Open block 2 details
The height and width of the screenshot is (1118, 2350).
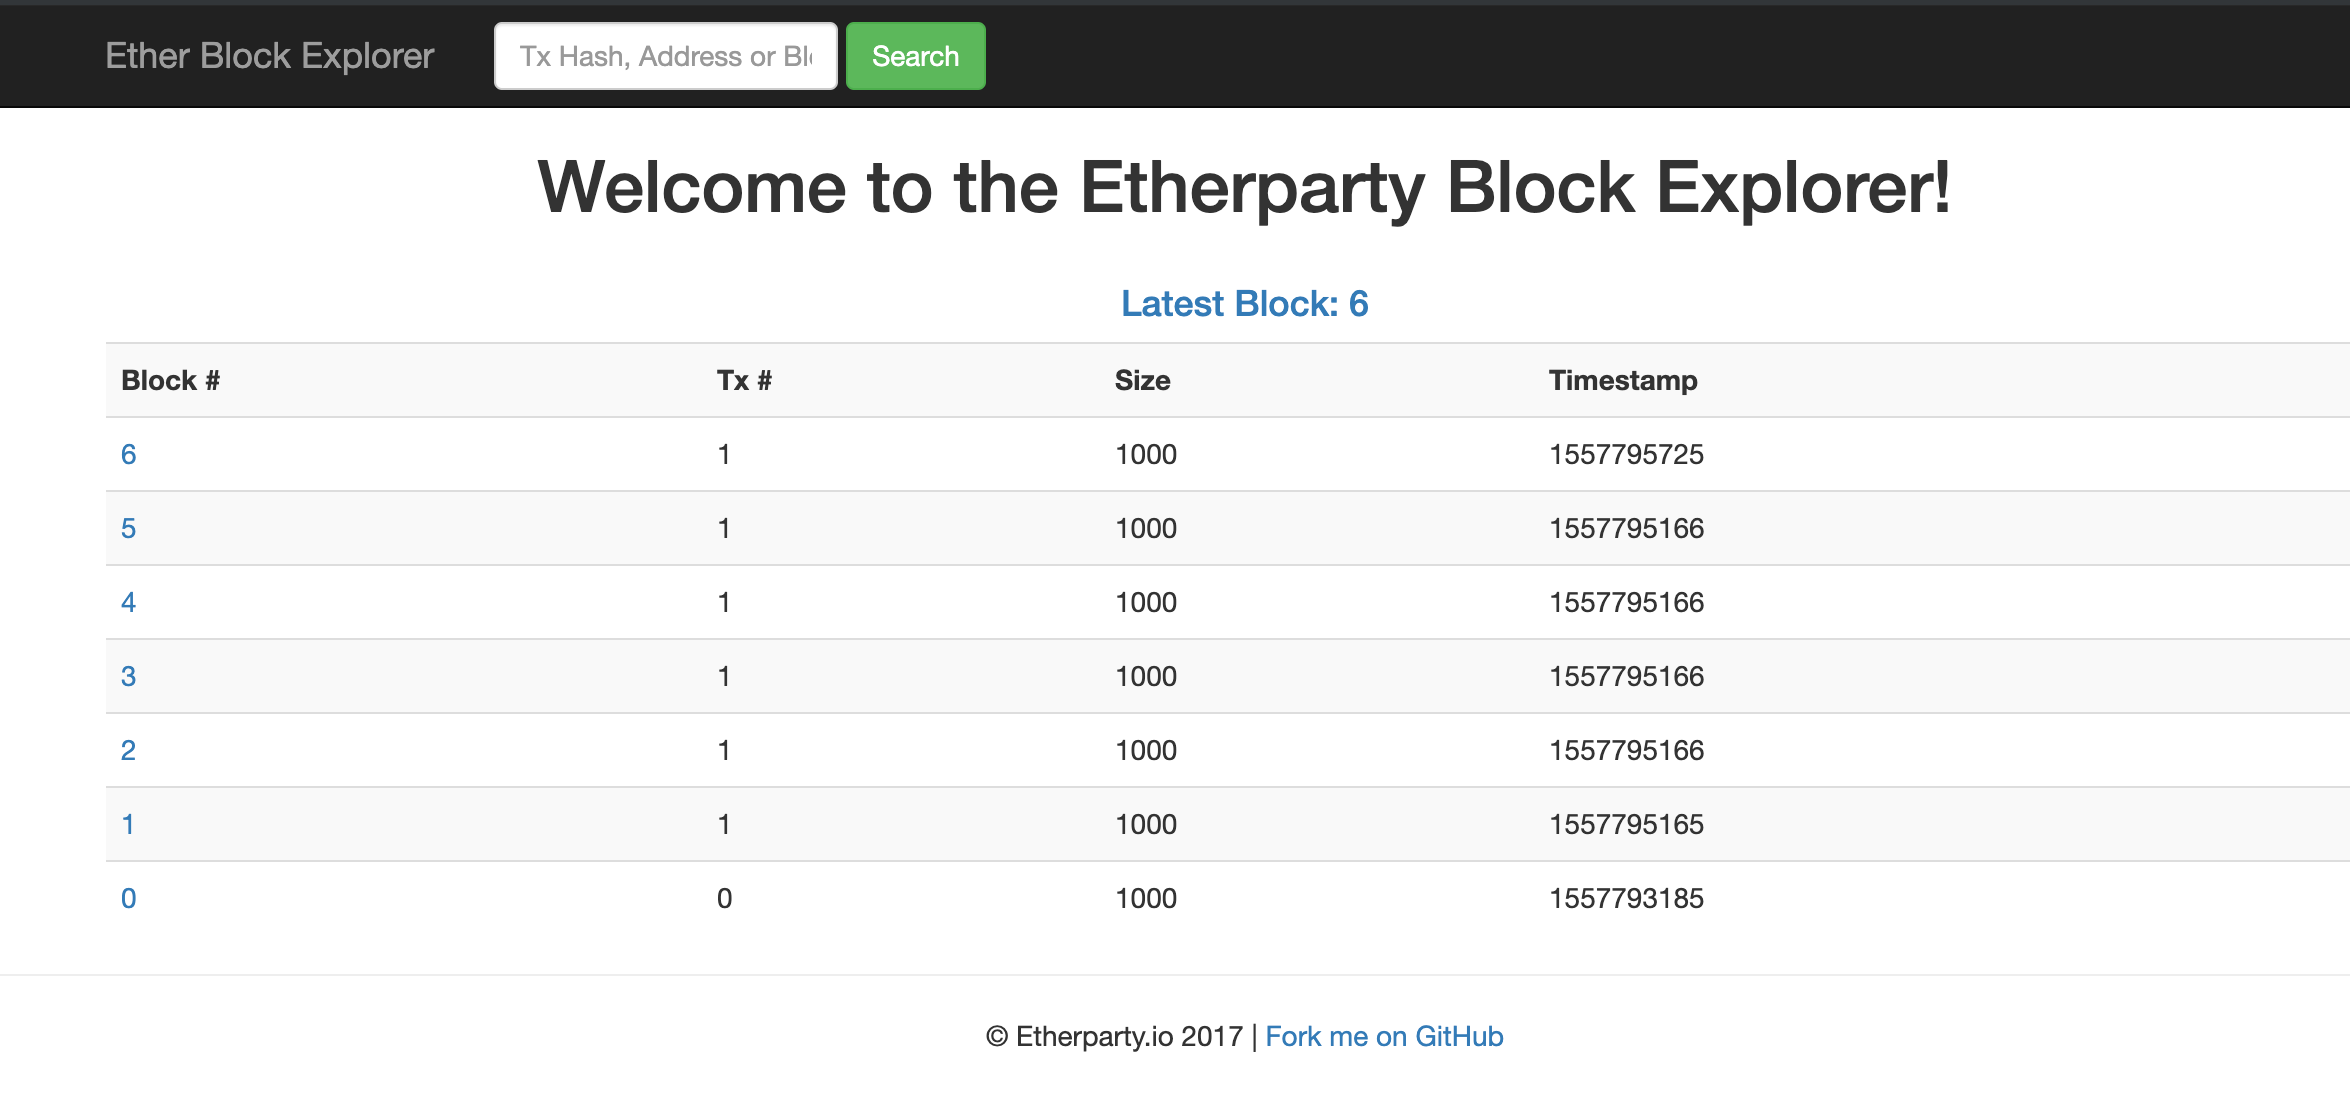pyautogui.click(x=128, y=749)
